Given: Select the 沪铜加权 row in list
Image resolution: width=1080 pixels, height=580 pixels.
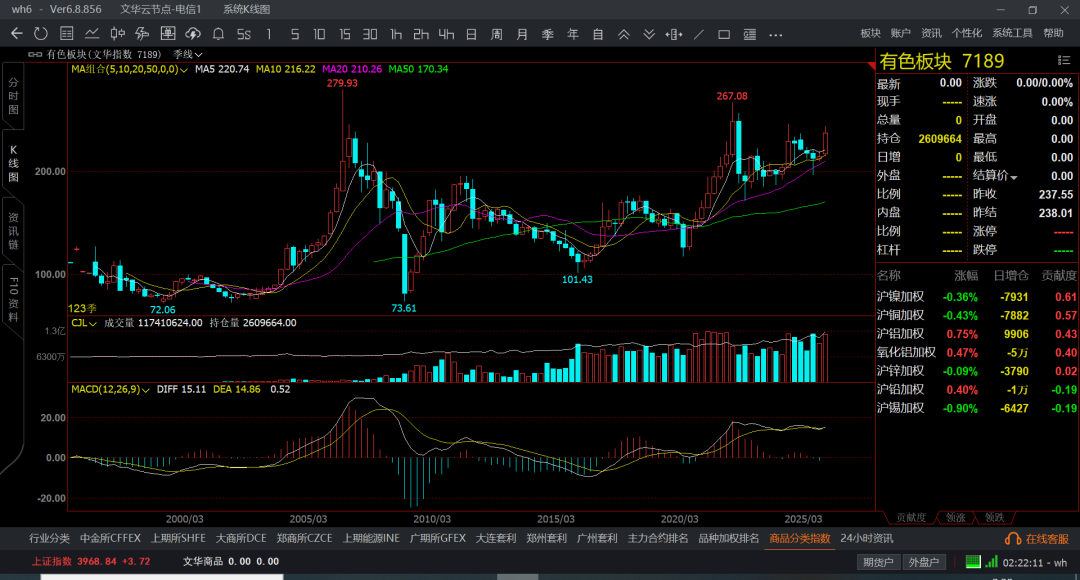Looking at the screenshot, I should 900,315.
